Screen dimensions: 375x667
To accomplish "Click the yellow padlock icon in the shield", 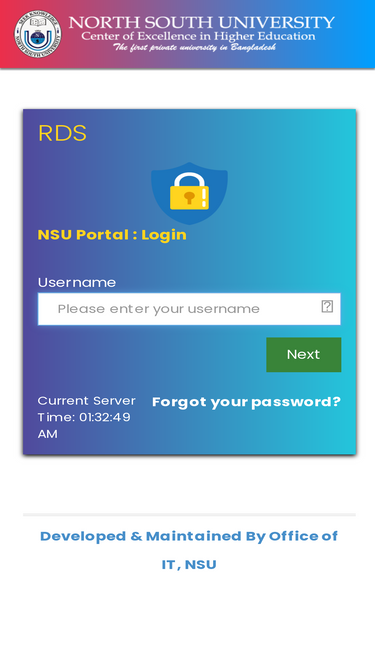I will (x=189, y=191).
